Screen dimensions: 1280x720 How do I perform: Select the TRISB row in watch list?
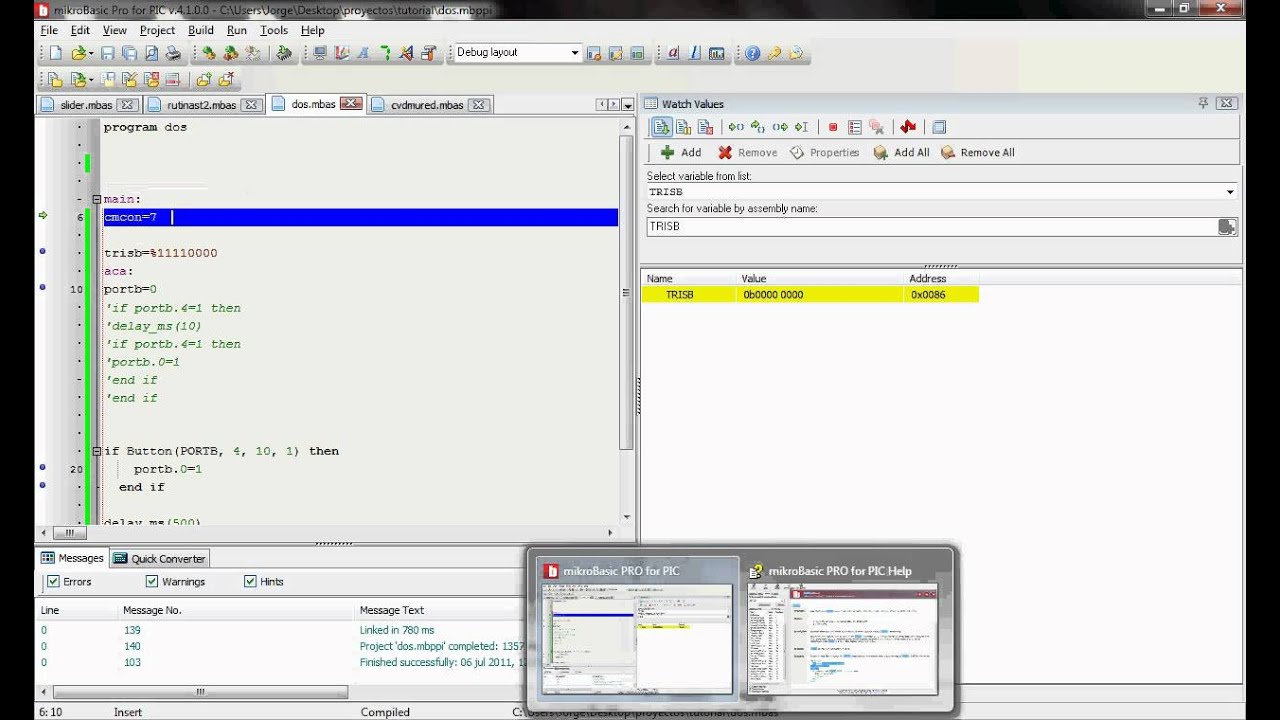[810, 294]
